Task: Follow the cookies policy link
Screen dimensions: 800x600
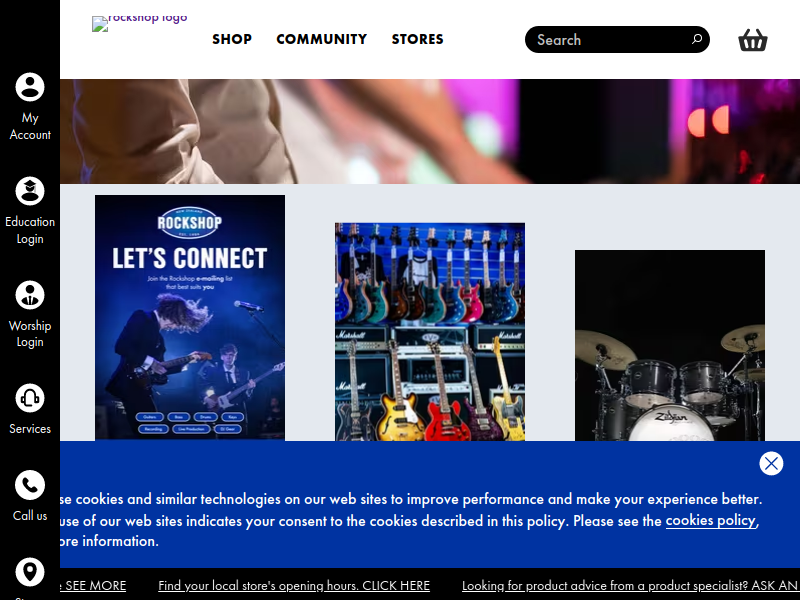Action: pyautogui.click(x=711, y=520)
